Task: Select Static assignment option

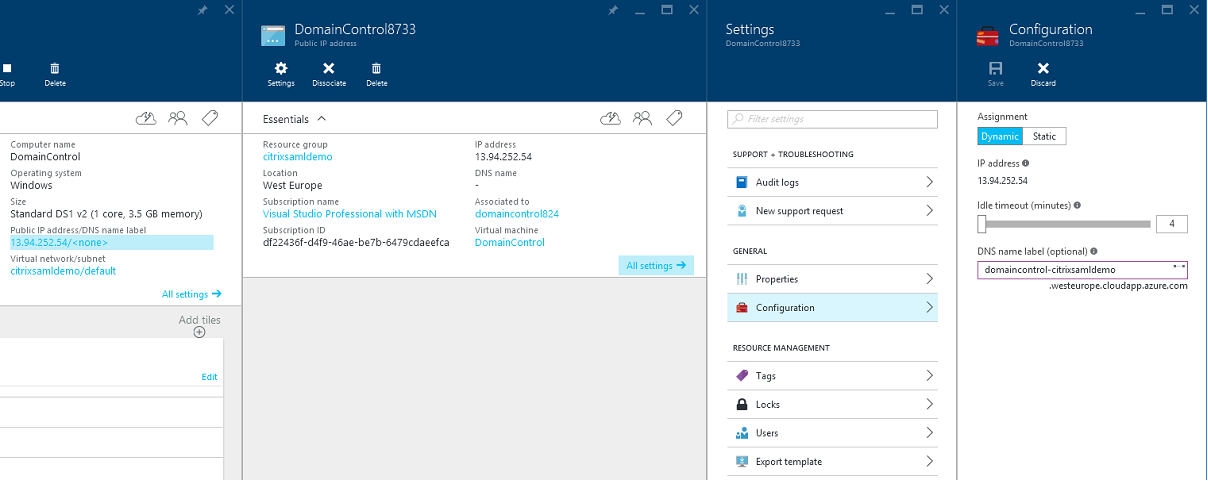Action: click(x=1044, y=136)
